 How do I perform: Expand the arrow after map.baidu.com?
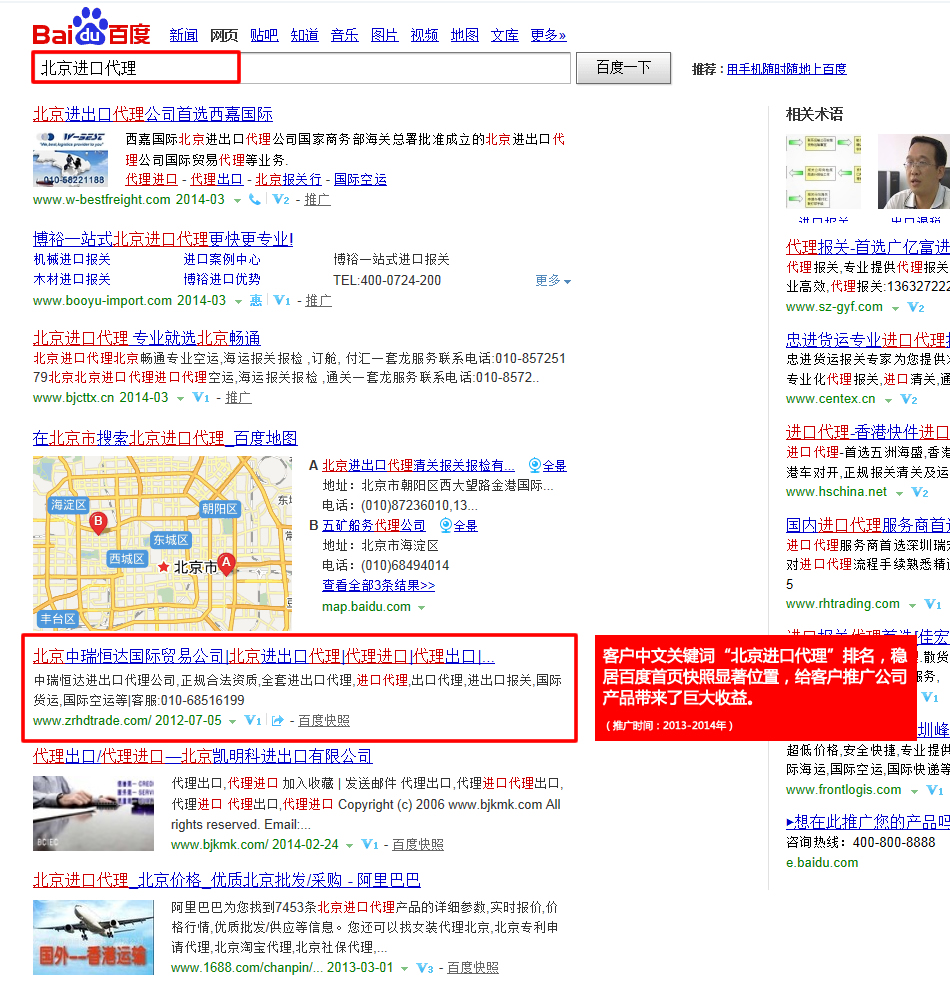pyautogui.click(x=421, y=608)
